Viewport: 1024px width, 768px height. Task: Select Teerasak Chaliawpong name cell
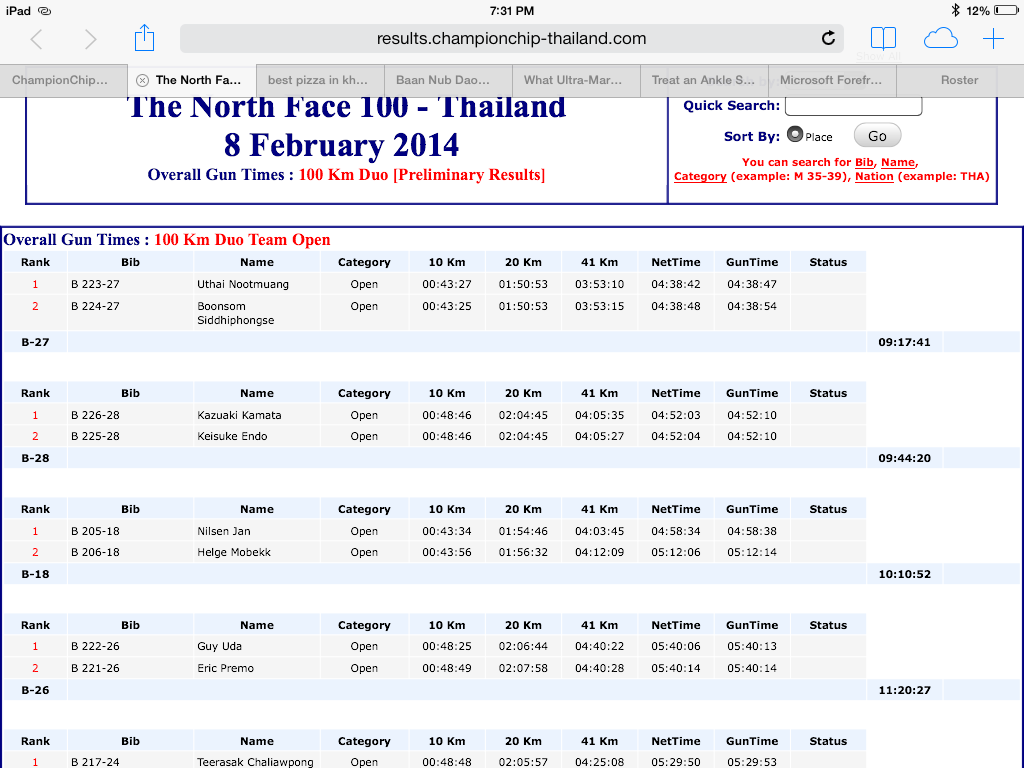[255, 762]
